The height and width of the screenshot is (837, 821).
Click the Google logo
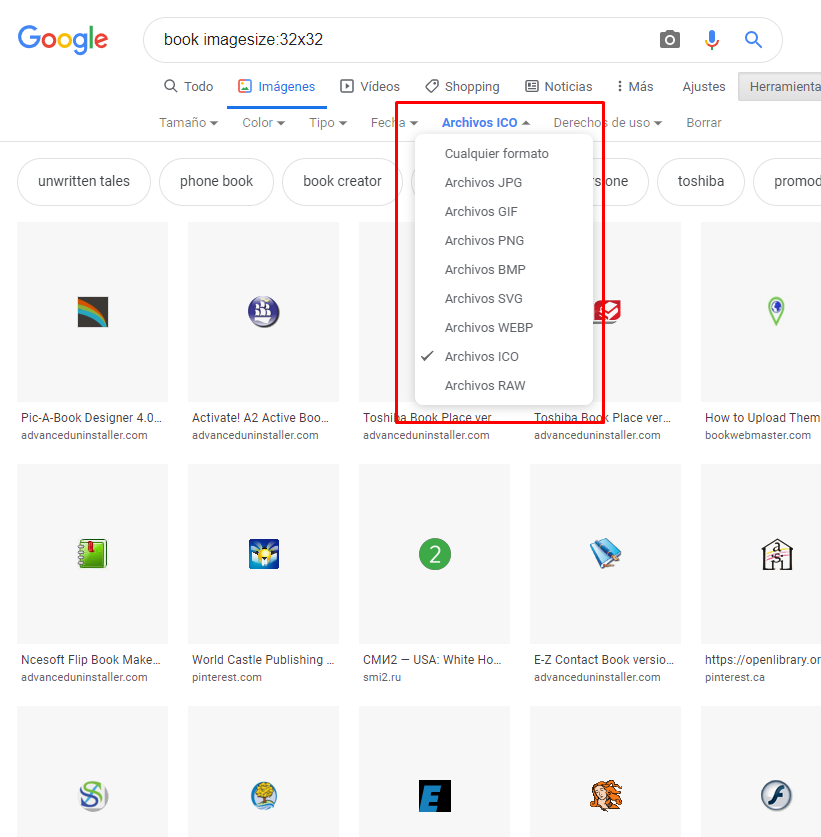point(63,40)
